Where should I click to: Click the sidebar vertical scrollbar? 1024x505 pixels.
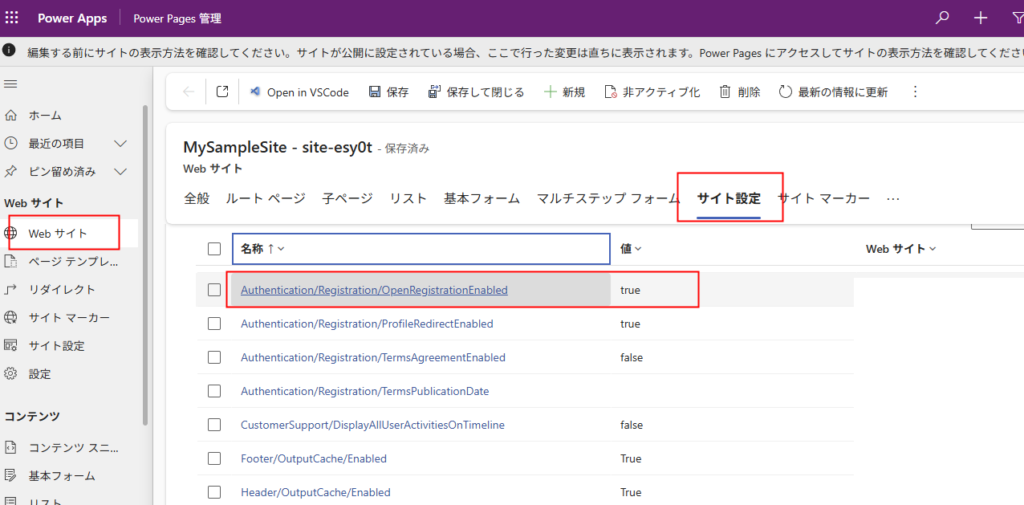point(145,270)
